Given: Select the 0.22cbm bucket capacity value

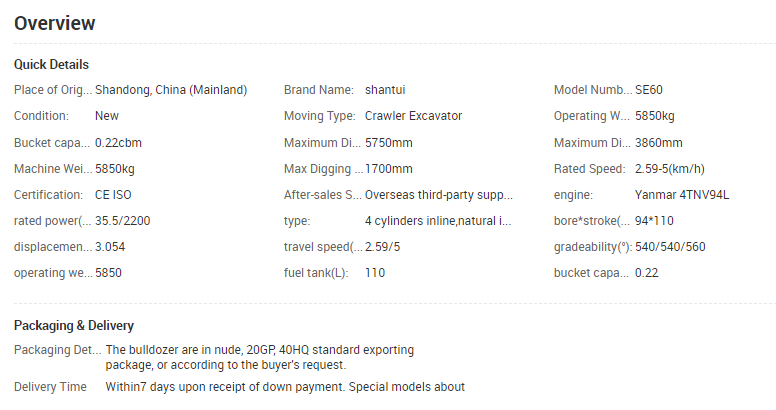Looking at the screenshot, I should pyautogui.click(x=118, y=143).
